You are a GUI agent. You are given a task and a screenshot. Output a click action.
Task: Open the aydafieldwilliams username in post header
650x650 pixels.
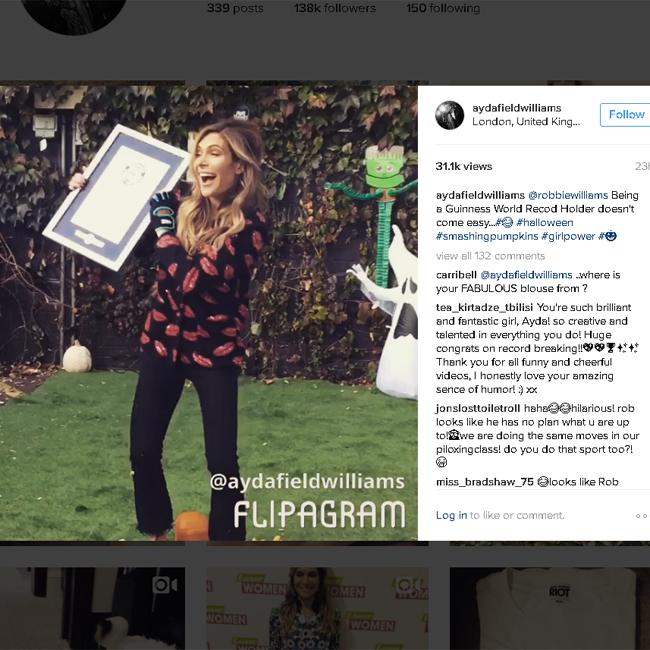pos(517,108)
